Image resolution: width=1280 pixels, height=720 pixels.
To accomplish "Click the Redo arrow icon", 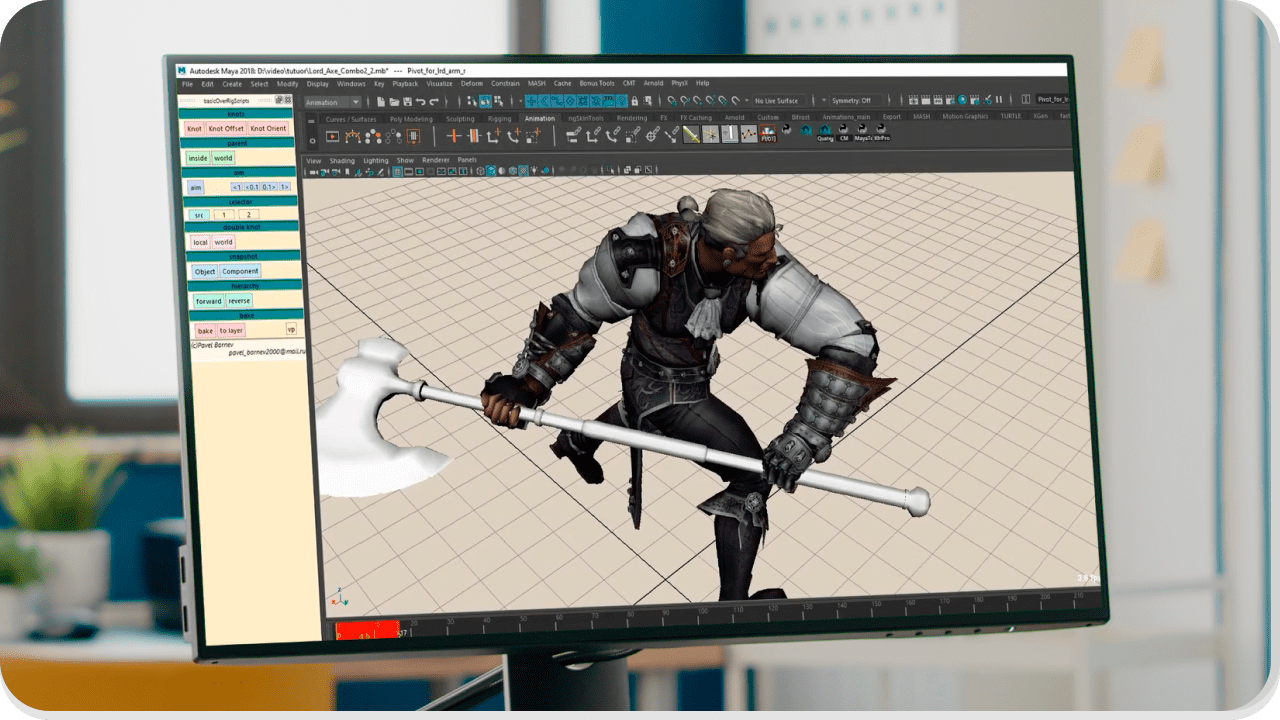I will 434,102.
